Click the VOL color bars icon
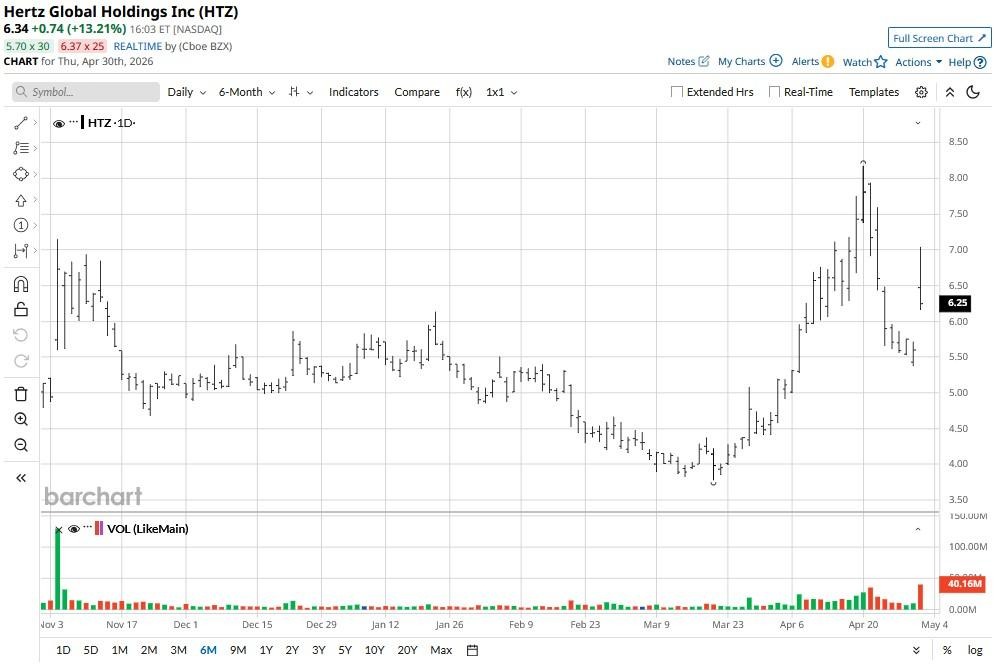The image size is (998, 666). pos(99,528)
